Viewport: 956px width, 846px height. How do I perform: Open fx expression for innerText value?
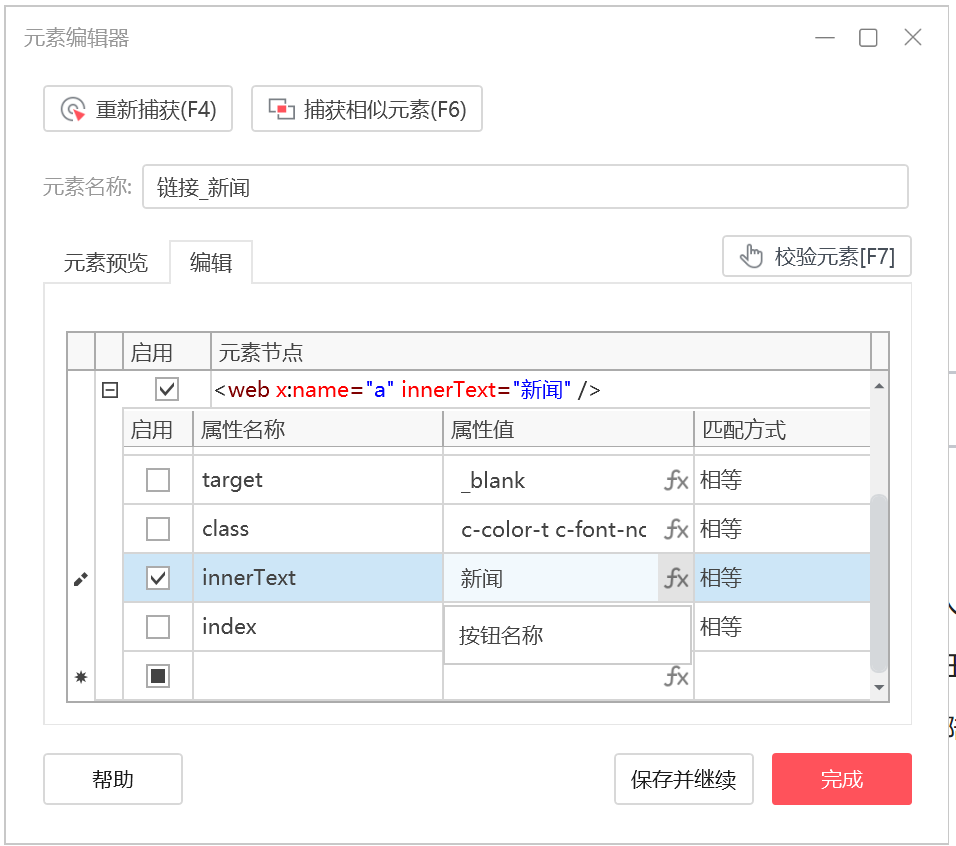click(676, 578)
